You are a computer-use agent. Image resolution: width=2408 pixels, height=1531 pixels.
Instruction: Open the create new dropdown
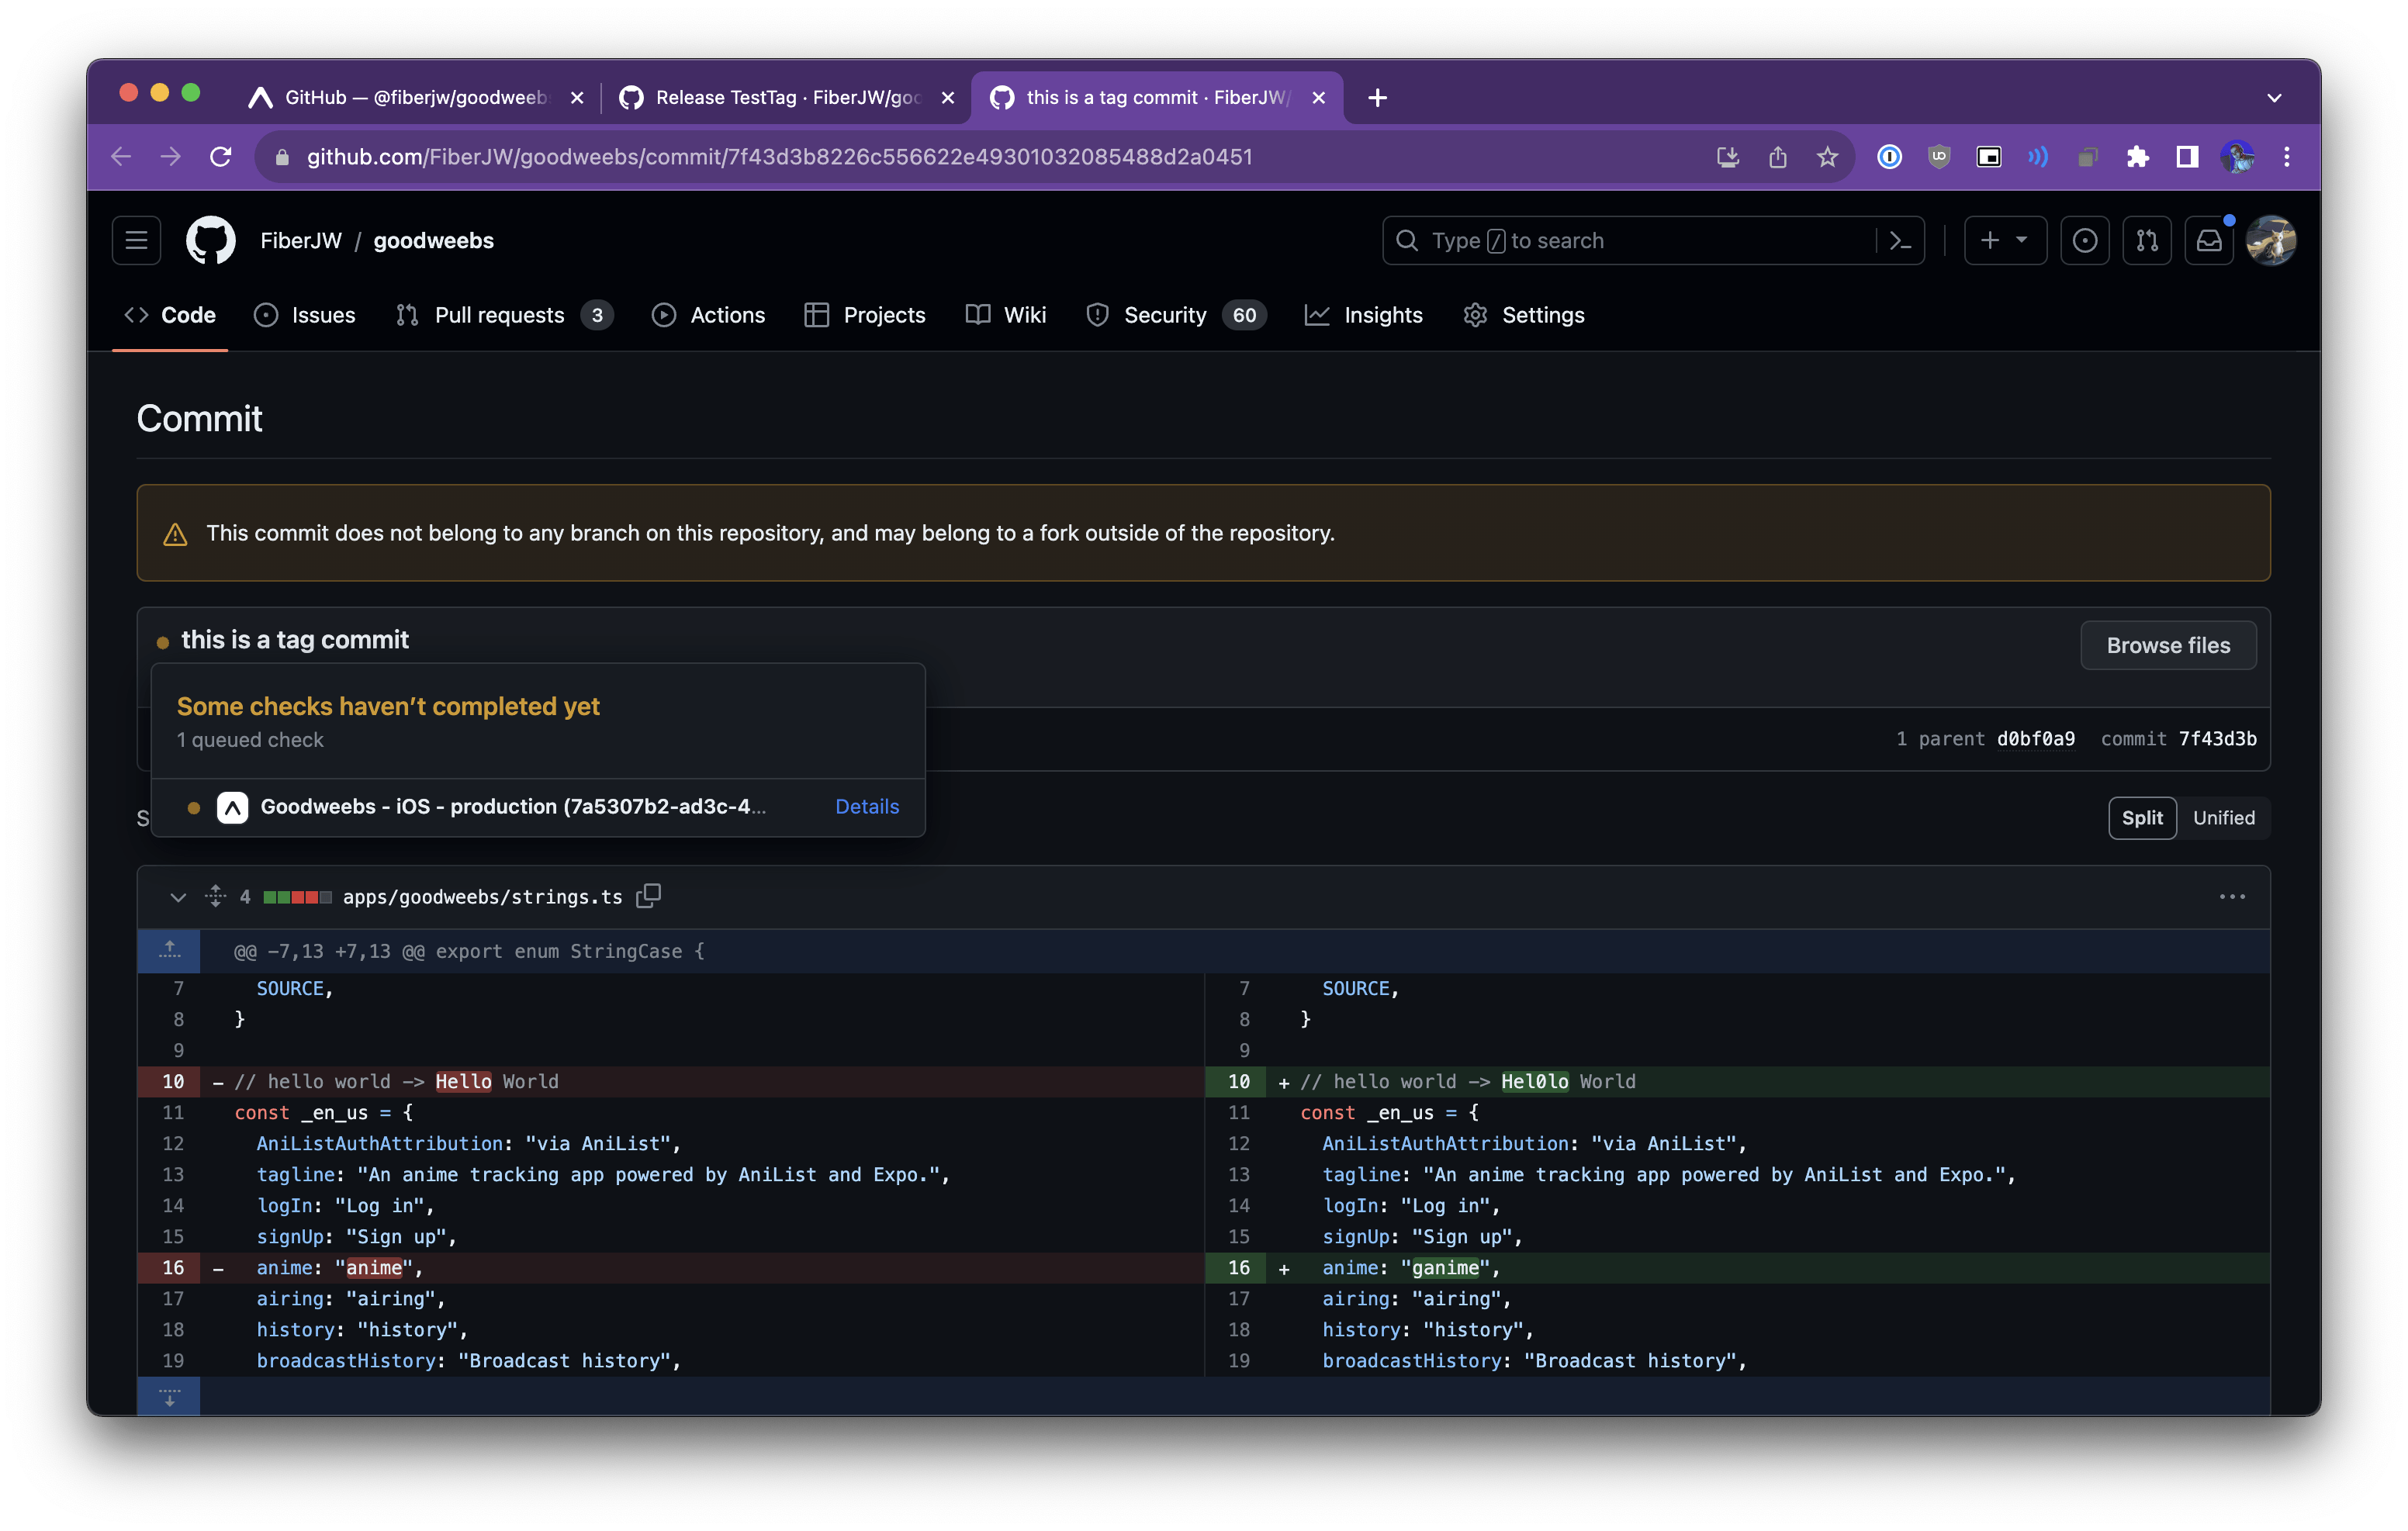pyautogui.click(x=2005, y=240)
